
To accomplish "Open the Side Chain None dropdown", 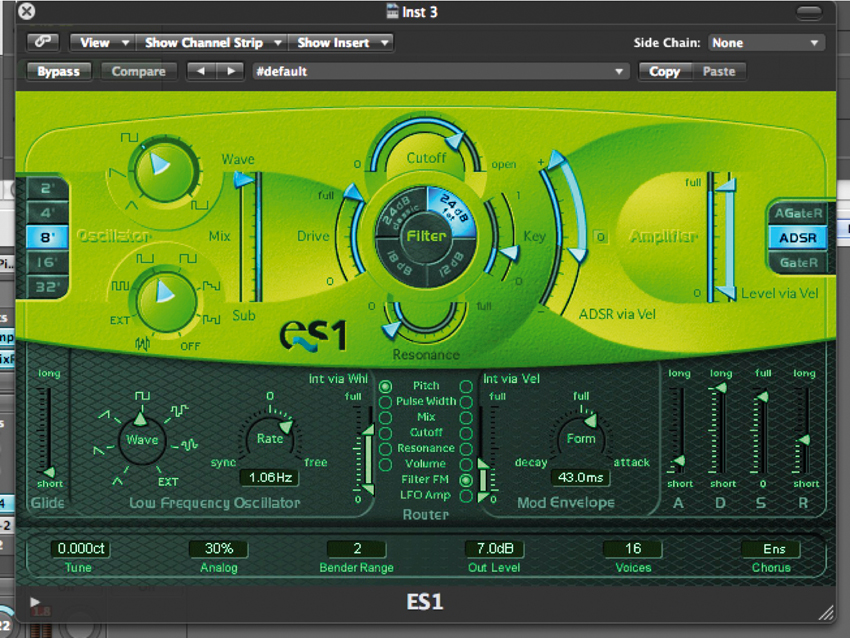I will (767, 43).
